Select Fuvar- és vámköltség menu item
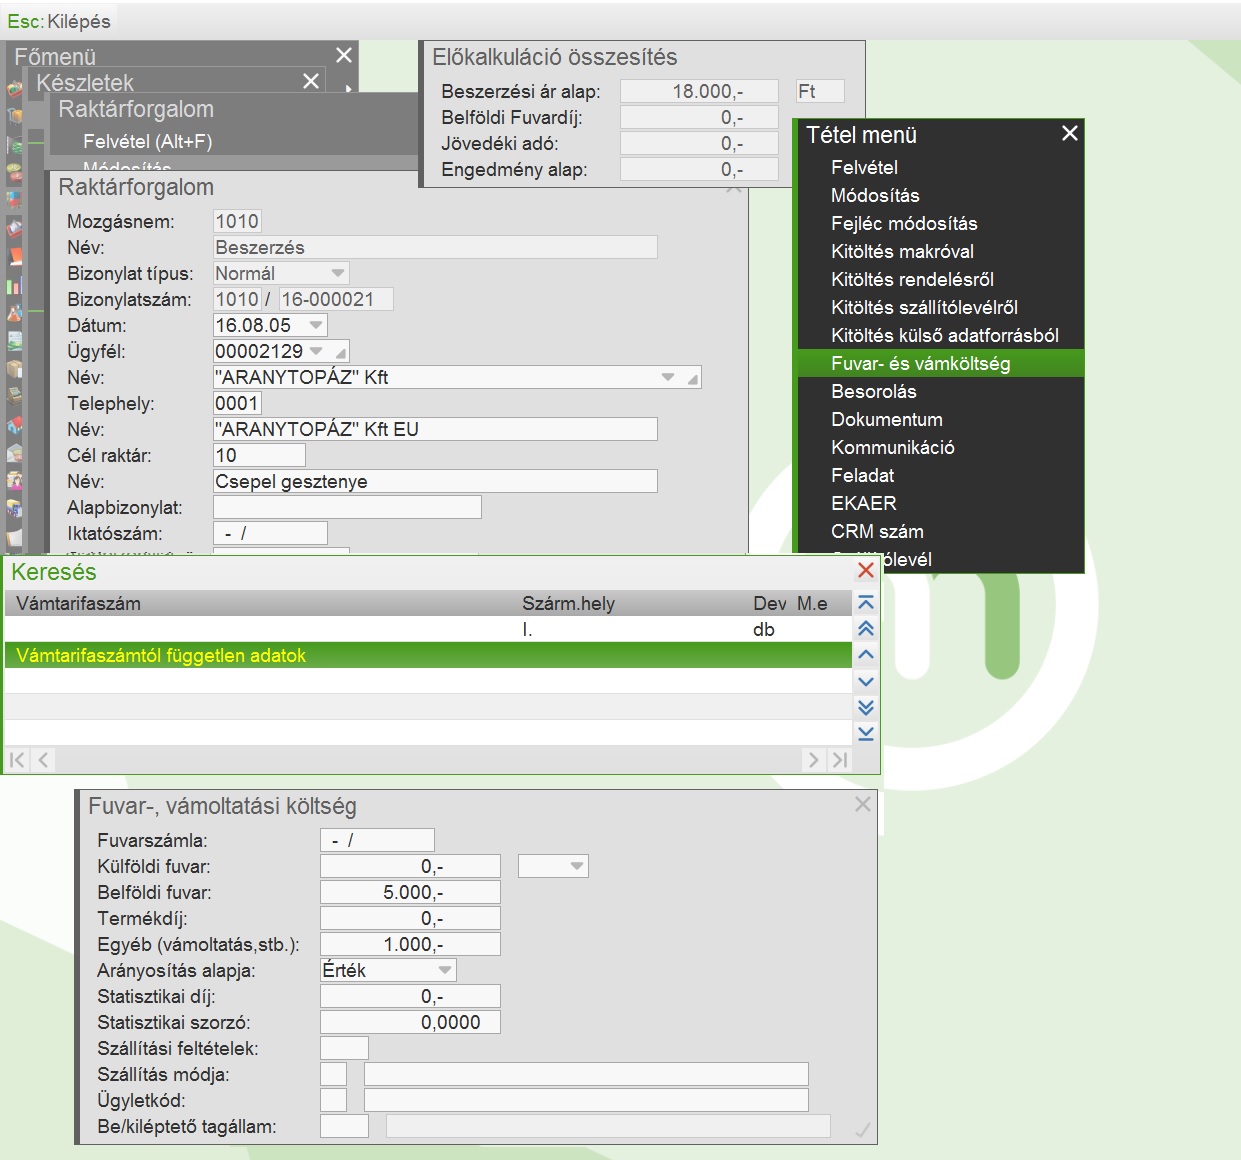Viewport: 1241px width, 1160px height. click(x=920, y=364)
